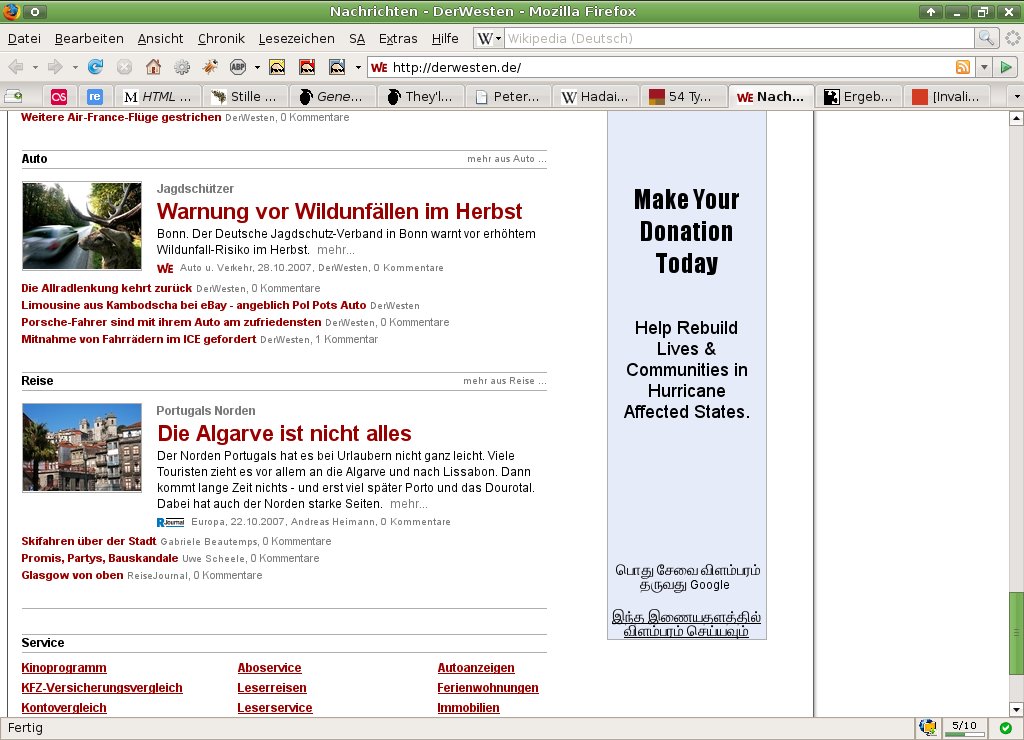Go back with the Back arrow button
Image resolution: width=1024 pixels, height=740 pixels.
point(16,67)
